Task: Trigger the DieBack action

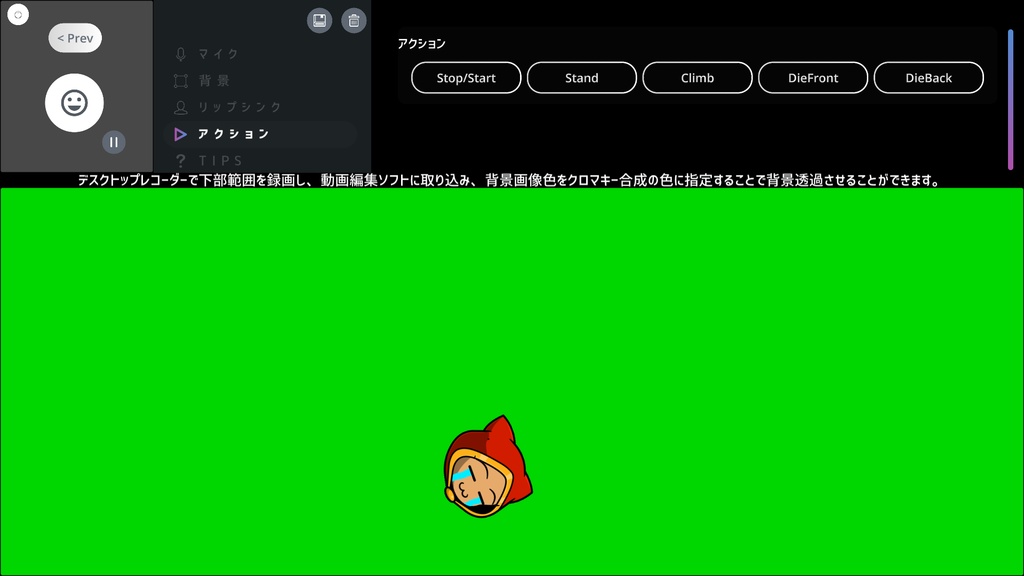Action: point(928,76)
